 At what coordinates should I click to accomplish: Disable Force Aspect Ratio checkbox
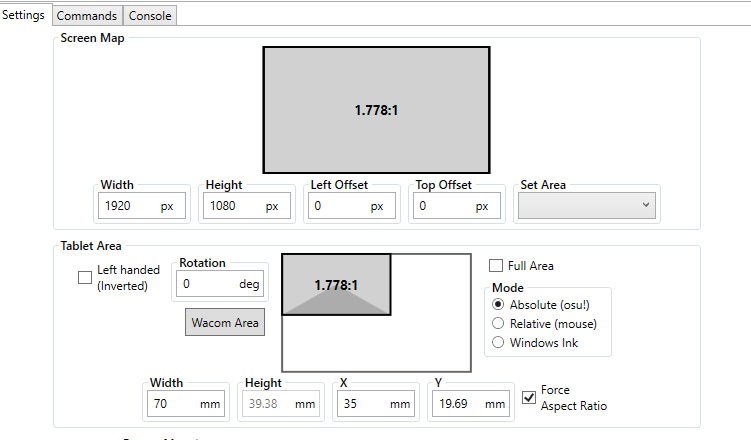(529, 397)
